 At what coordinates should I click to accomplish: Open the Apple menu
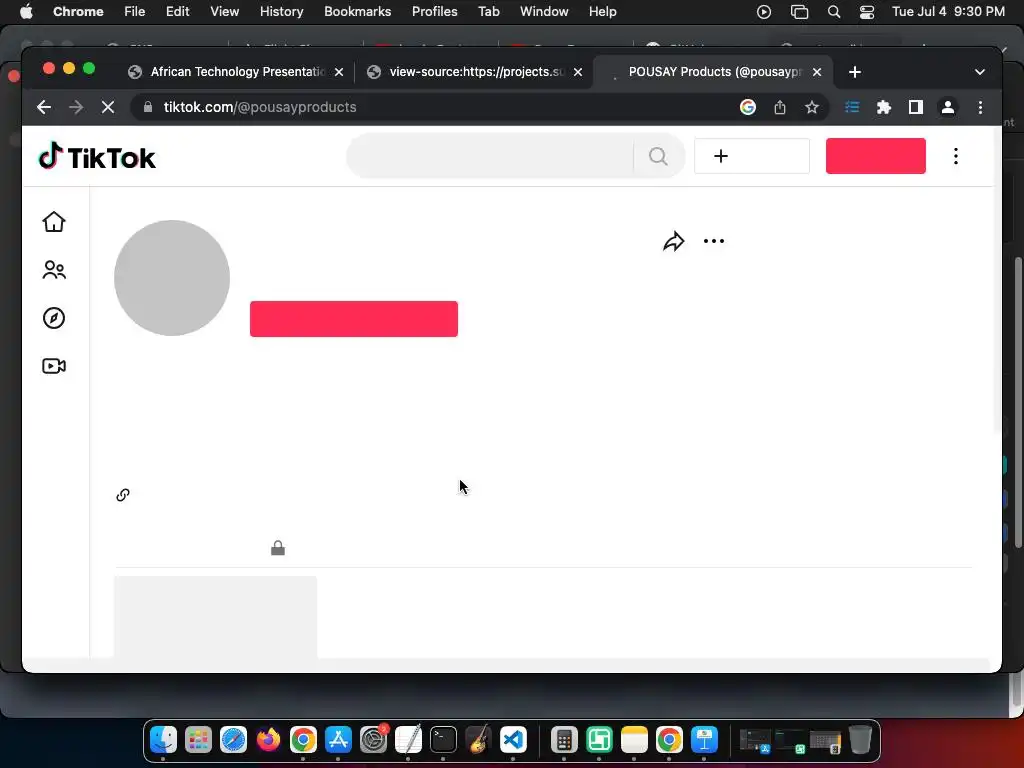(x=26, y=12)
